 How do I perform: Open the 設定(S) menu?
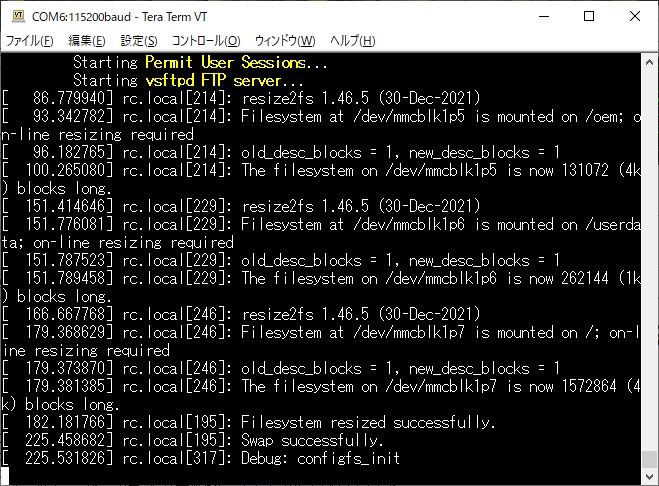[139, 41]
